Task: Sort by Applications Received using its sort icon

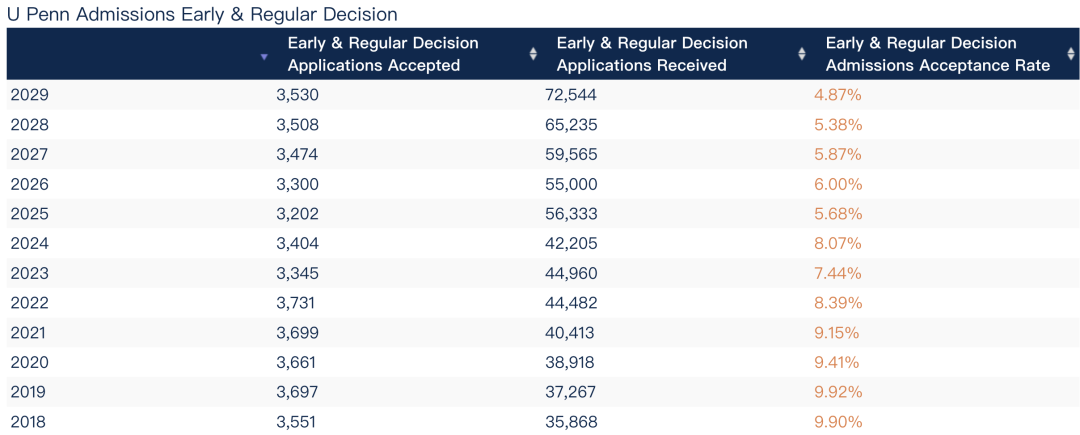Action: (x=802, y=54)
